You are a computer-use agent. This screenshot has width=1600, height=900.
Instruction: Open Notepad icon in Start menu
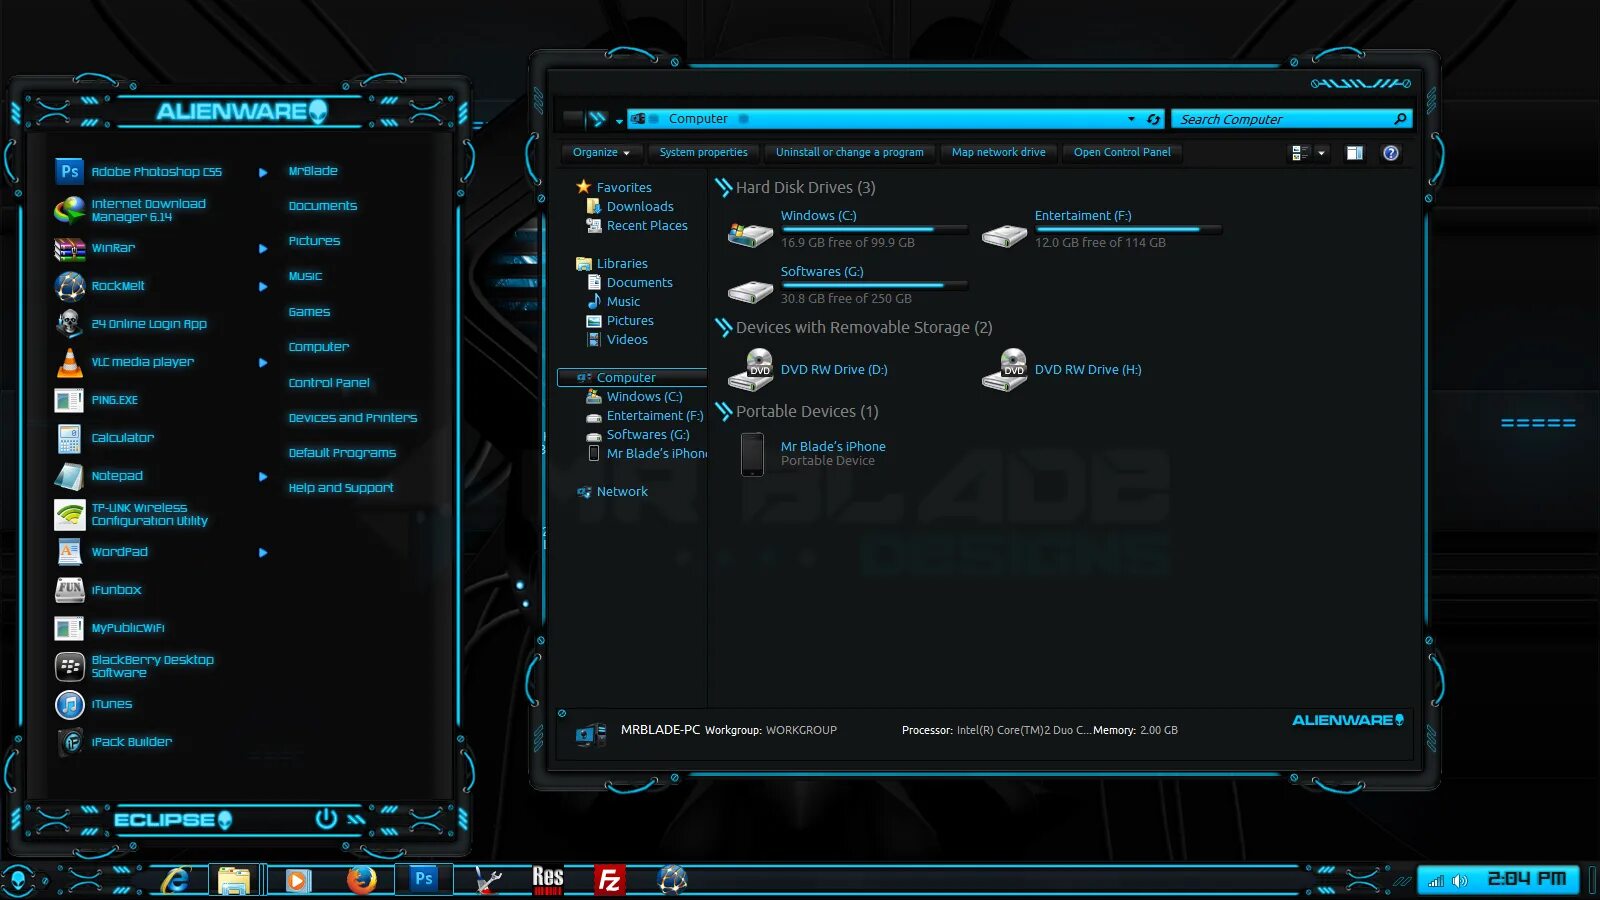pyautogui.click(x=69, y=476)
